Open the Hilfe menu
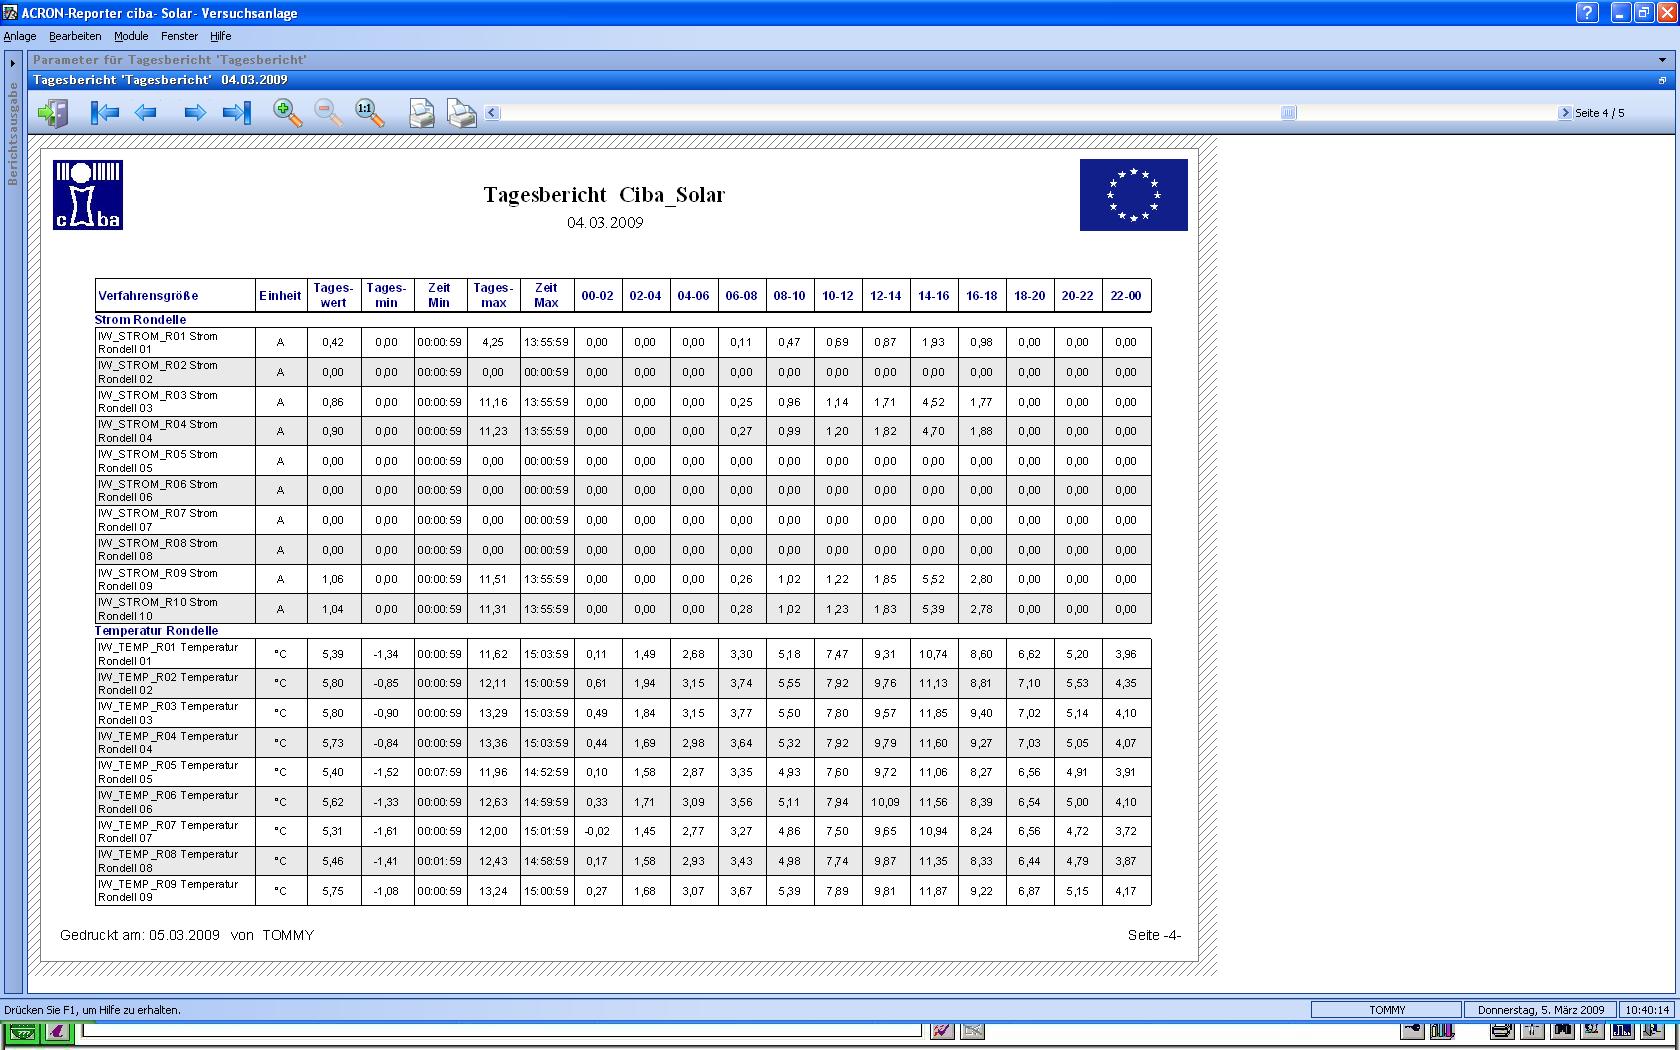This screenshot has width=1680, height=1050. (x=221, y=36)
